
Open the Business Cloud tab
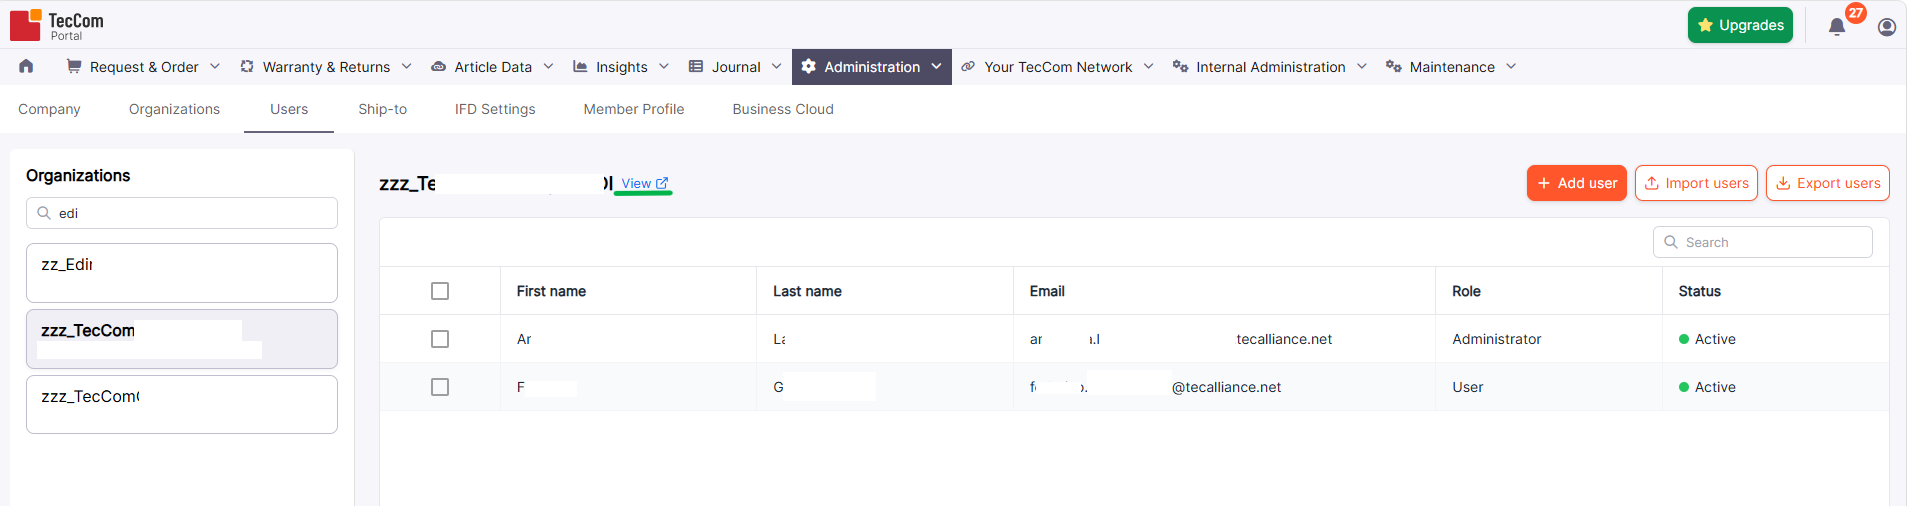[x=783, y=109]
